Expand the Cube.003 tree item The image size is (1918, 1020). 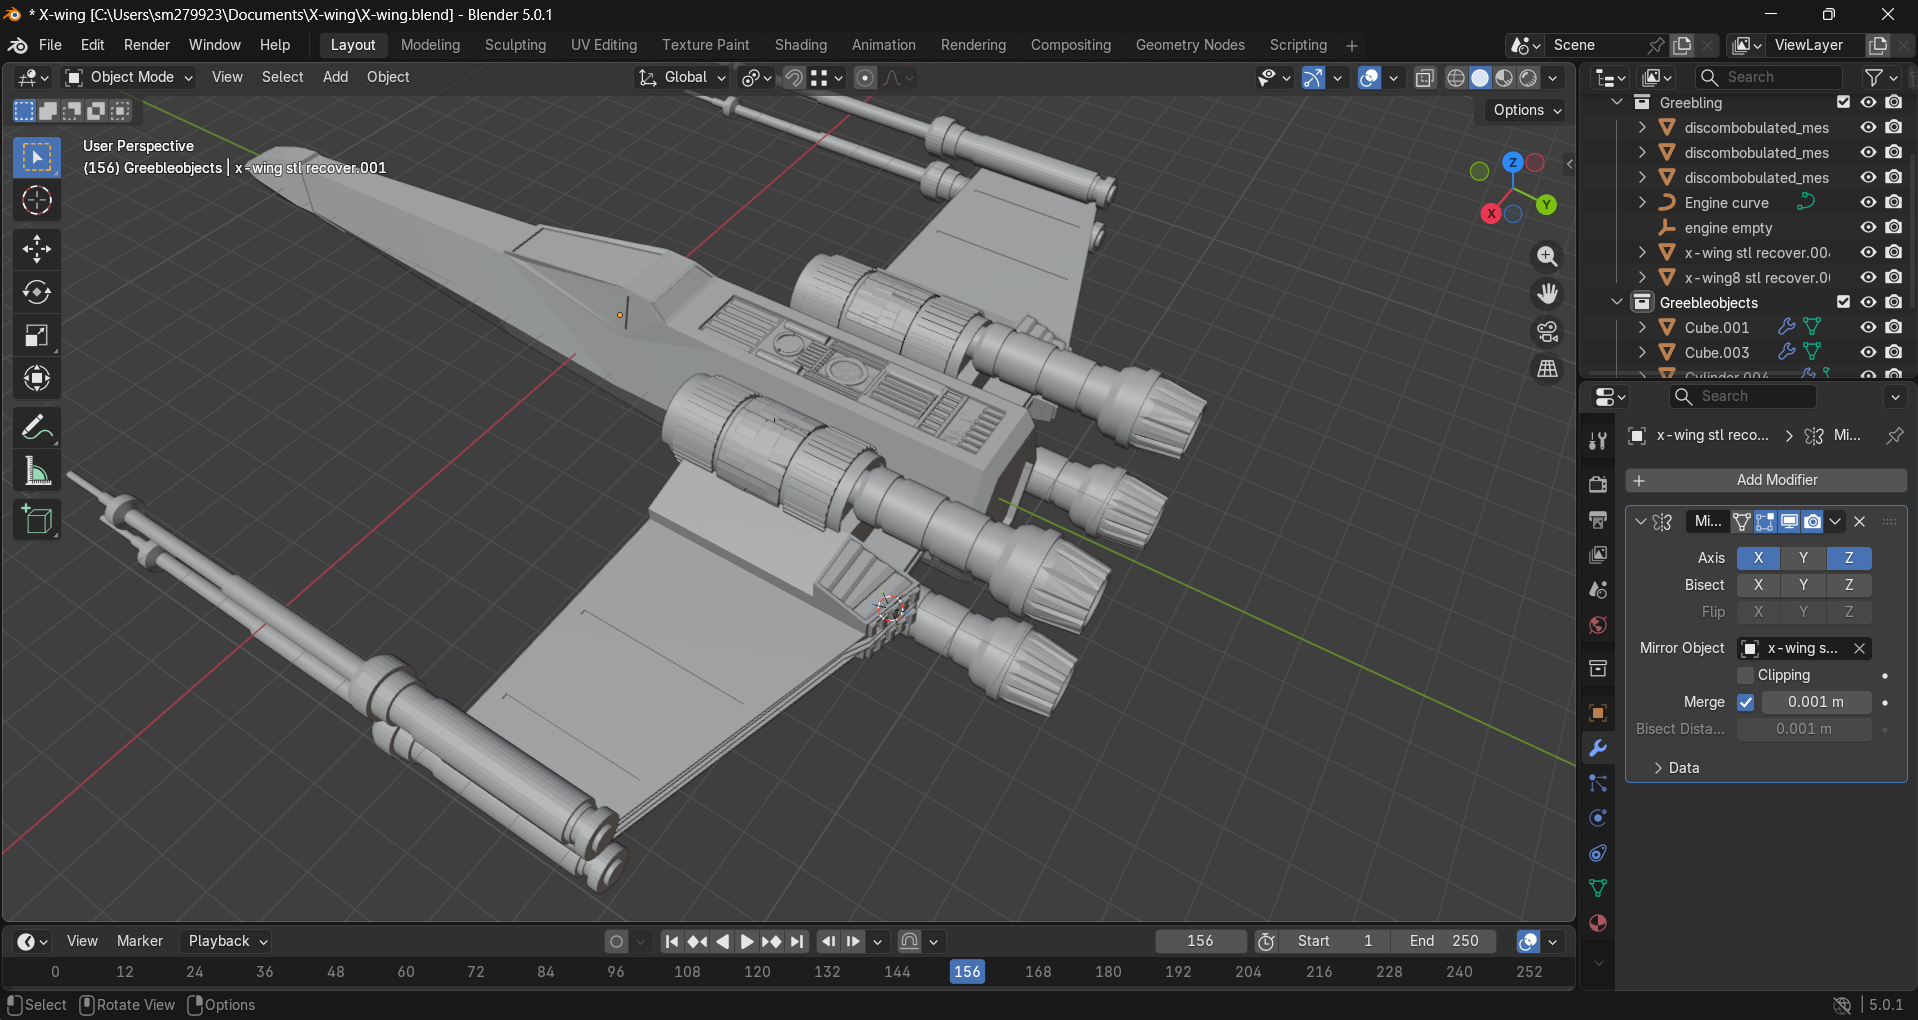tap(1642, 352)
